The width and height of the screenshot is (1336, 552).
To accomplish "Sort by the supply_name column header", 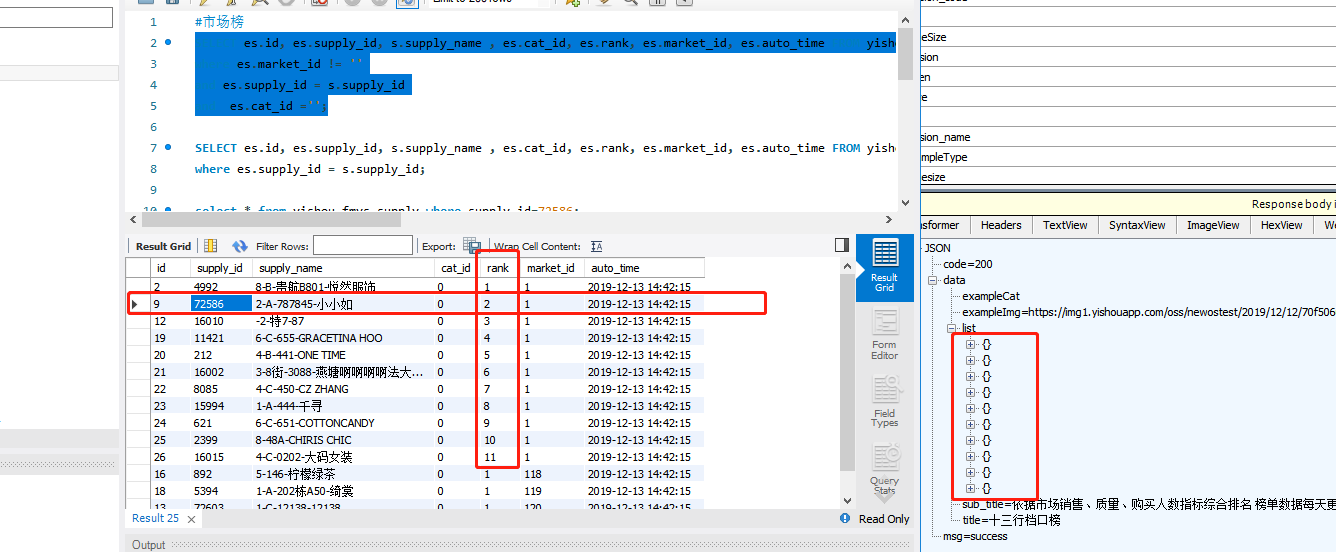I will click(x=344, y=268).
